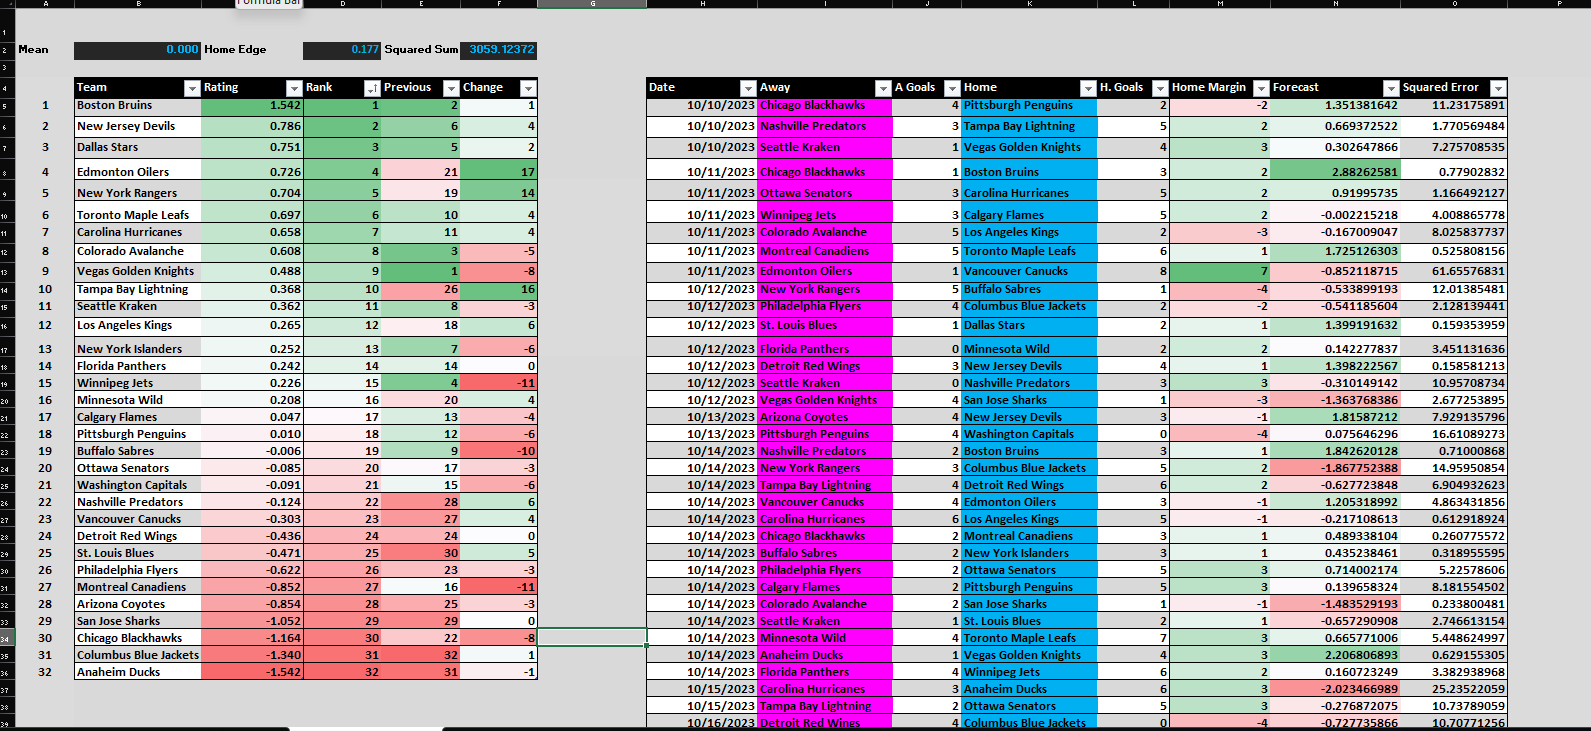The width and height of the screenshot is (1591, 731).
Task: Click the New Jersey Devils rating 0.786
Action: [252, 126]
